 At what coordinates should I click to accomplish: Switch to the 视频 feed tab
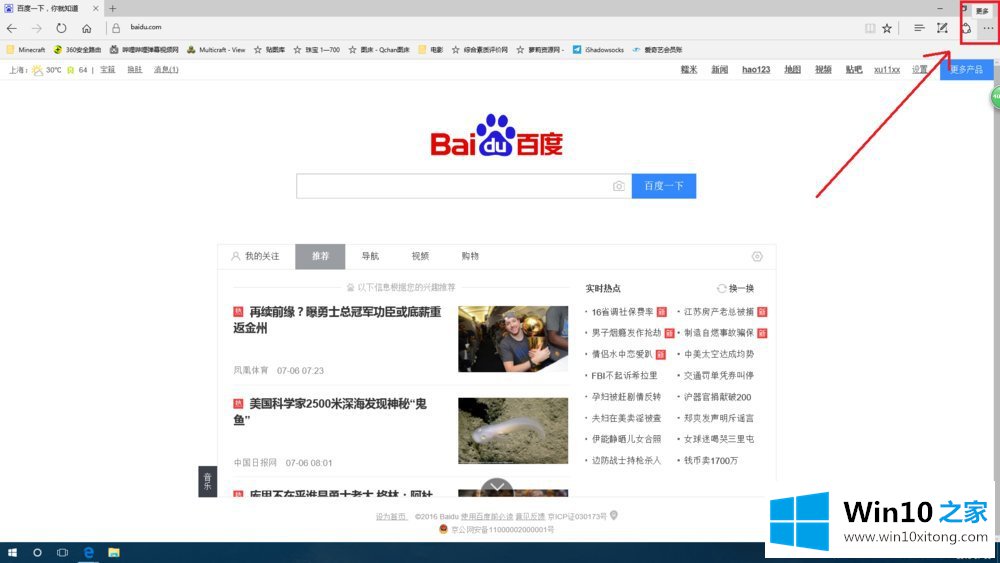click(x=420, y=256)
